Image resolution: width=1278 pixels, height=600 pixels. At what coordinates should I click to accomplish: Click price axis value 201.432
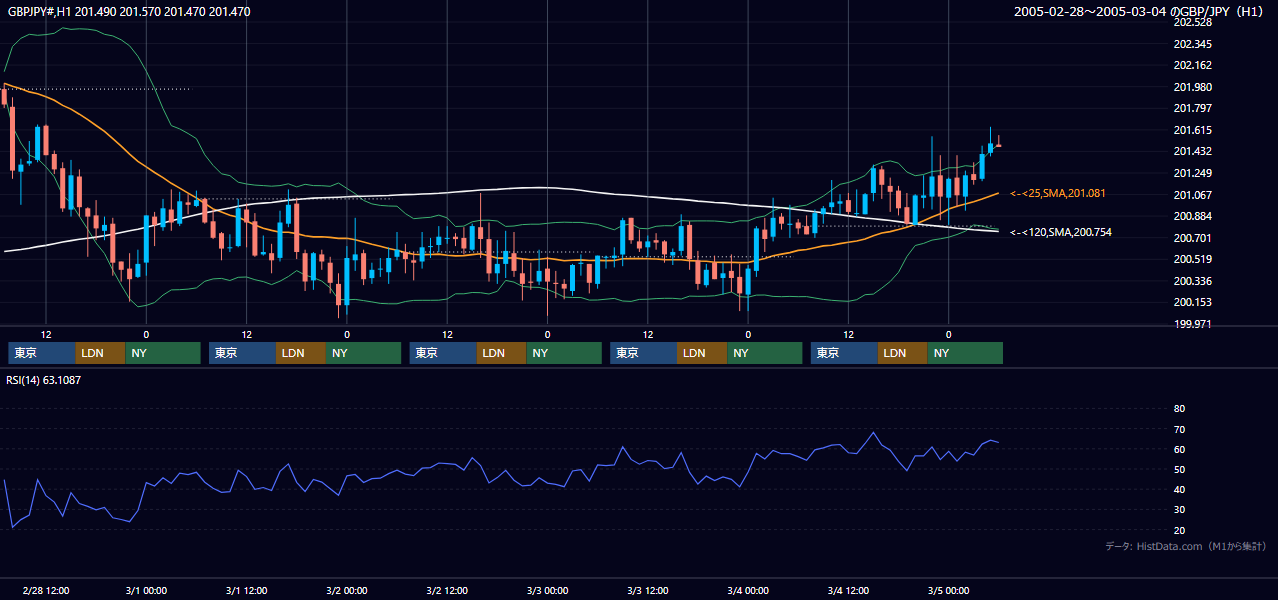[1192, 151]
